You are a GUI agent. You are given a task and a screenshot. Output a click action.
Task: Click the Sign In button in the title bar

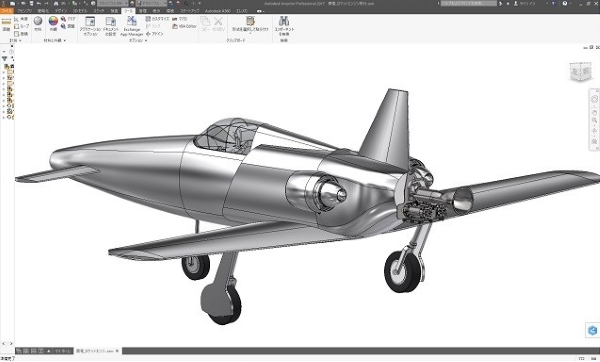527,3
